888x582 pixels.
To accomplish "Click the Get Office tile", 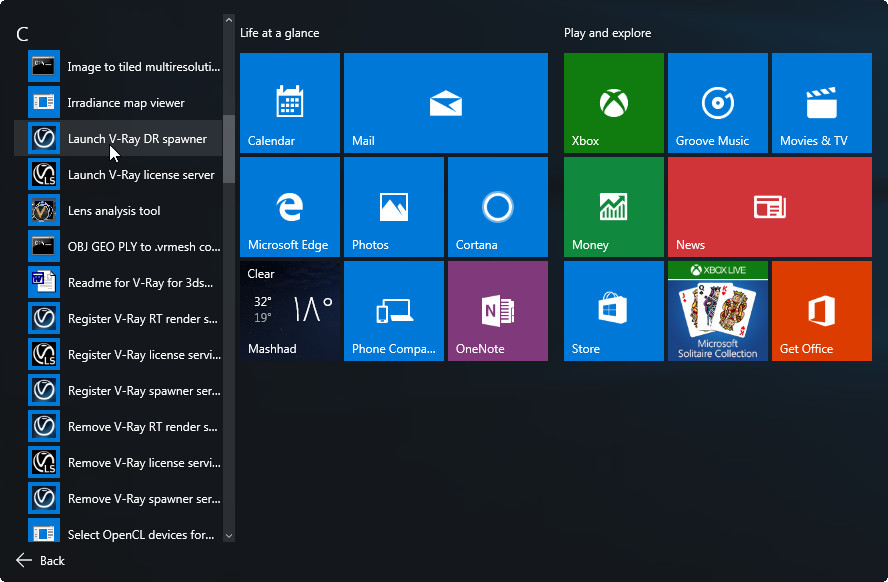I will point(822,311).
